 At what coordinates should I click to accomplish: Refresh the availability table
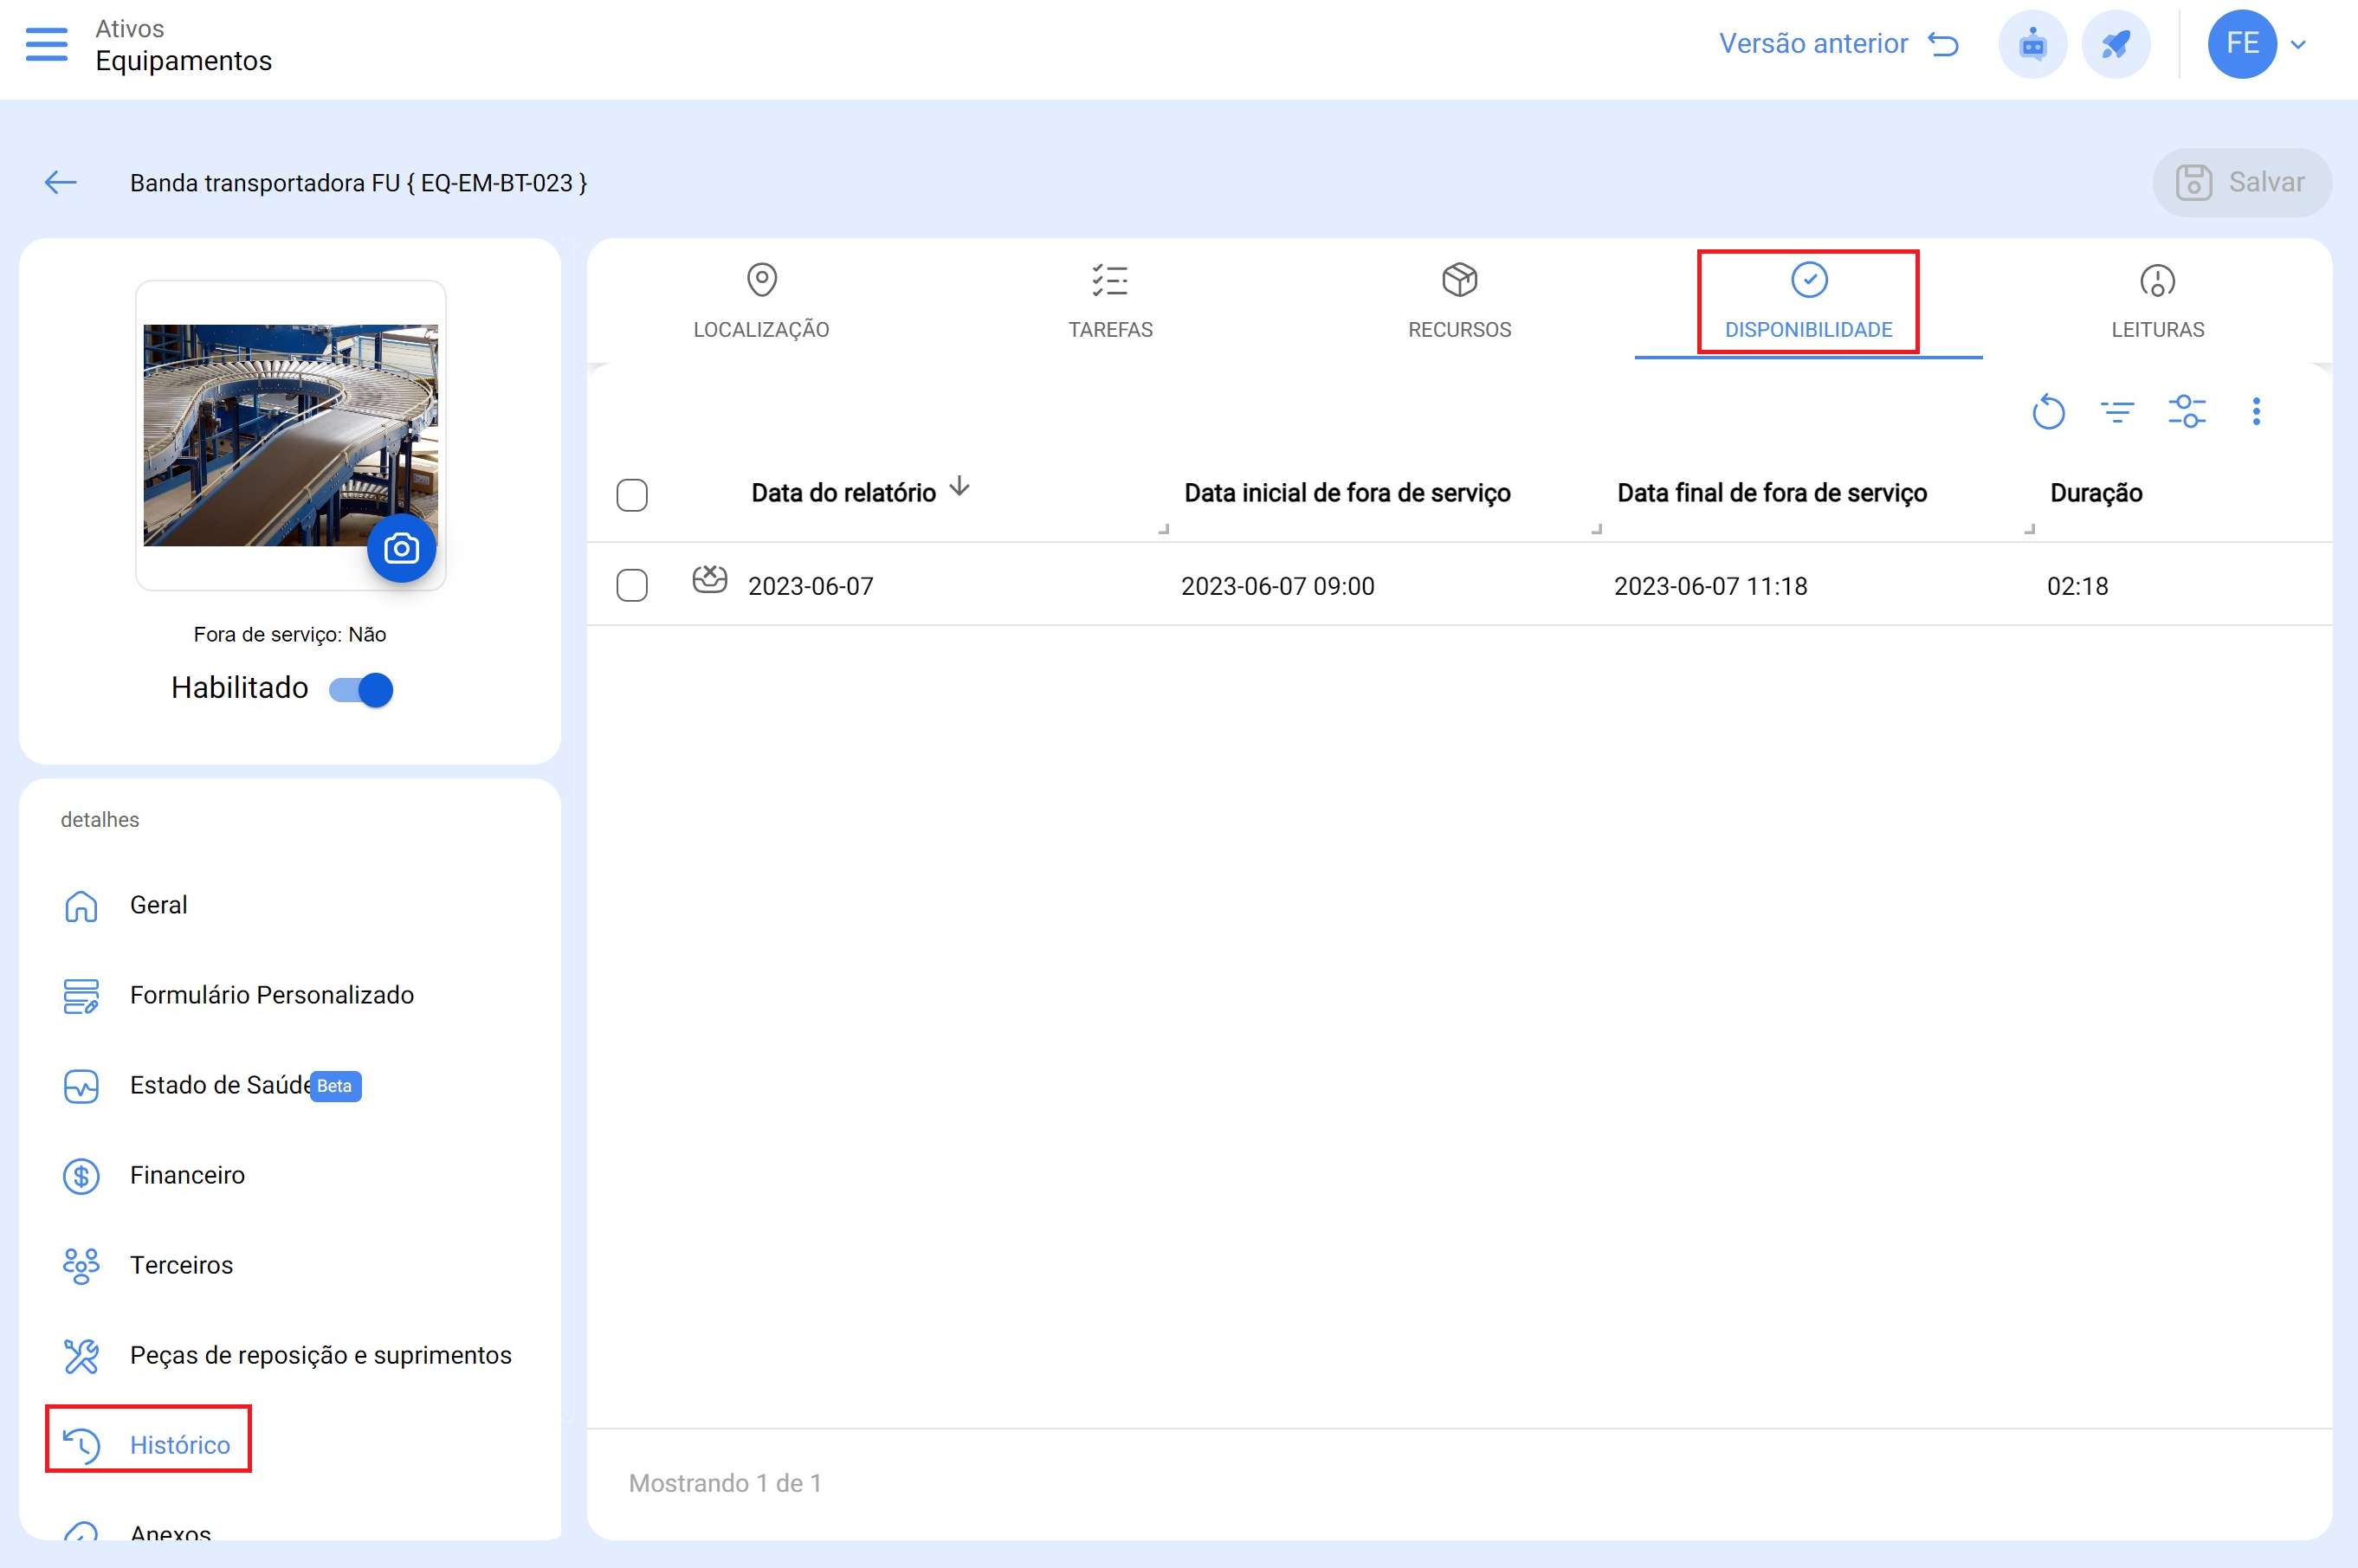tap(2048, 412)
